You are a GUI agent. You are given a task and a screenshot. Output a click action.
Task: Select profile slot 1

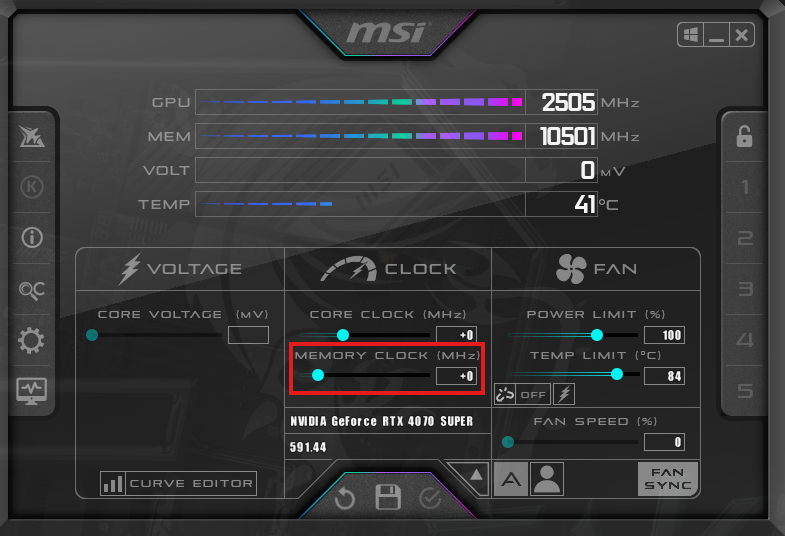[745, 187]
